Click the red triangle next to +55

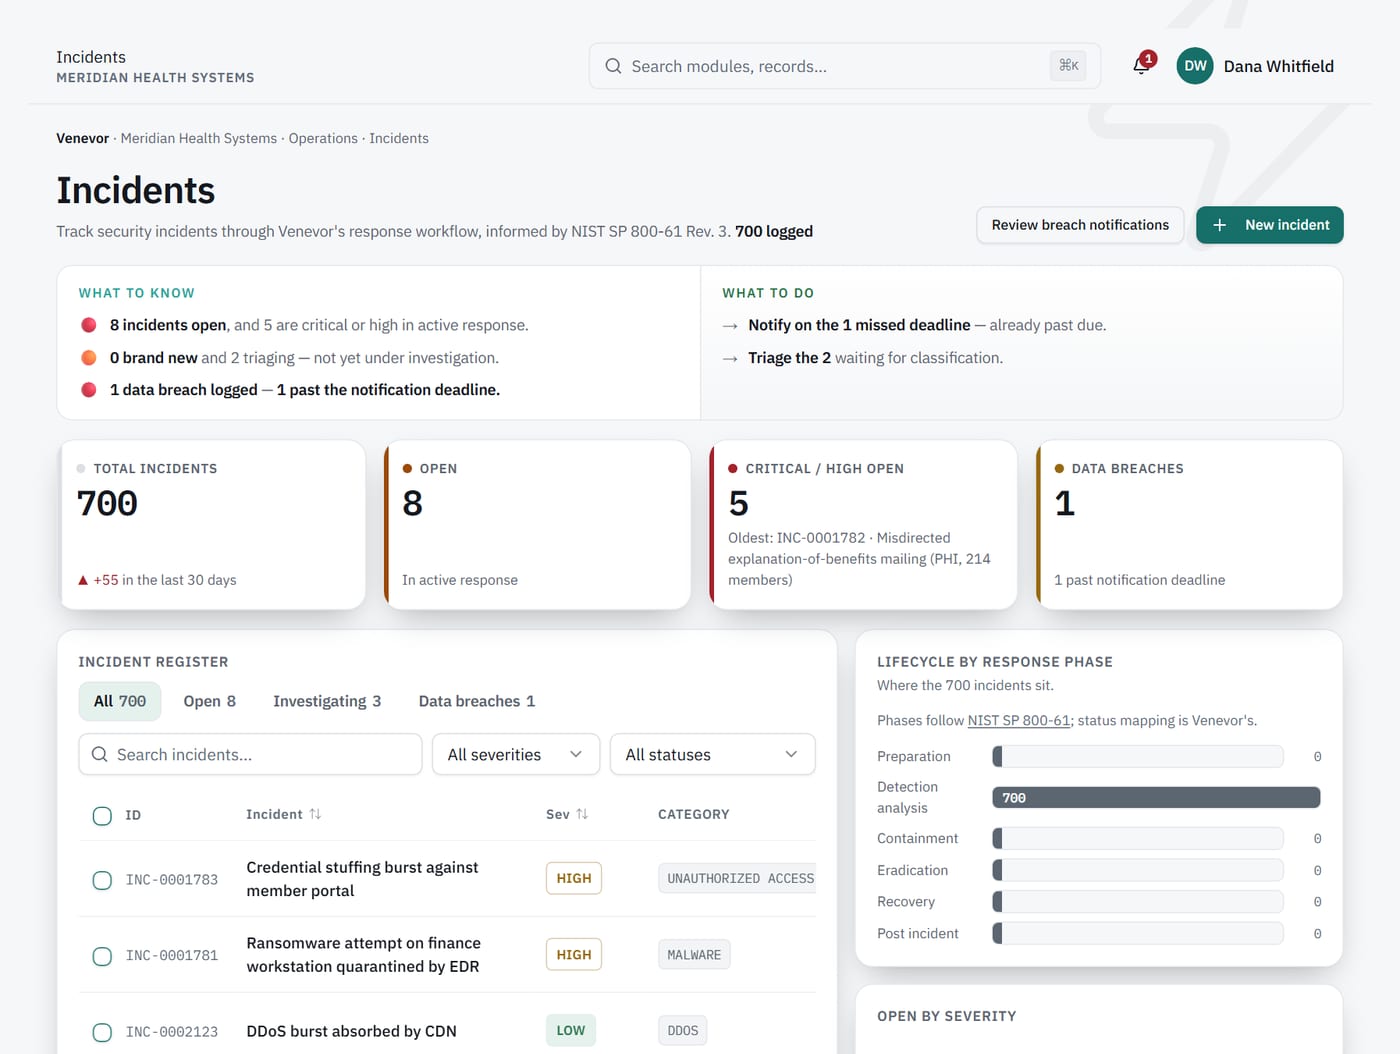(83, 580)
